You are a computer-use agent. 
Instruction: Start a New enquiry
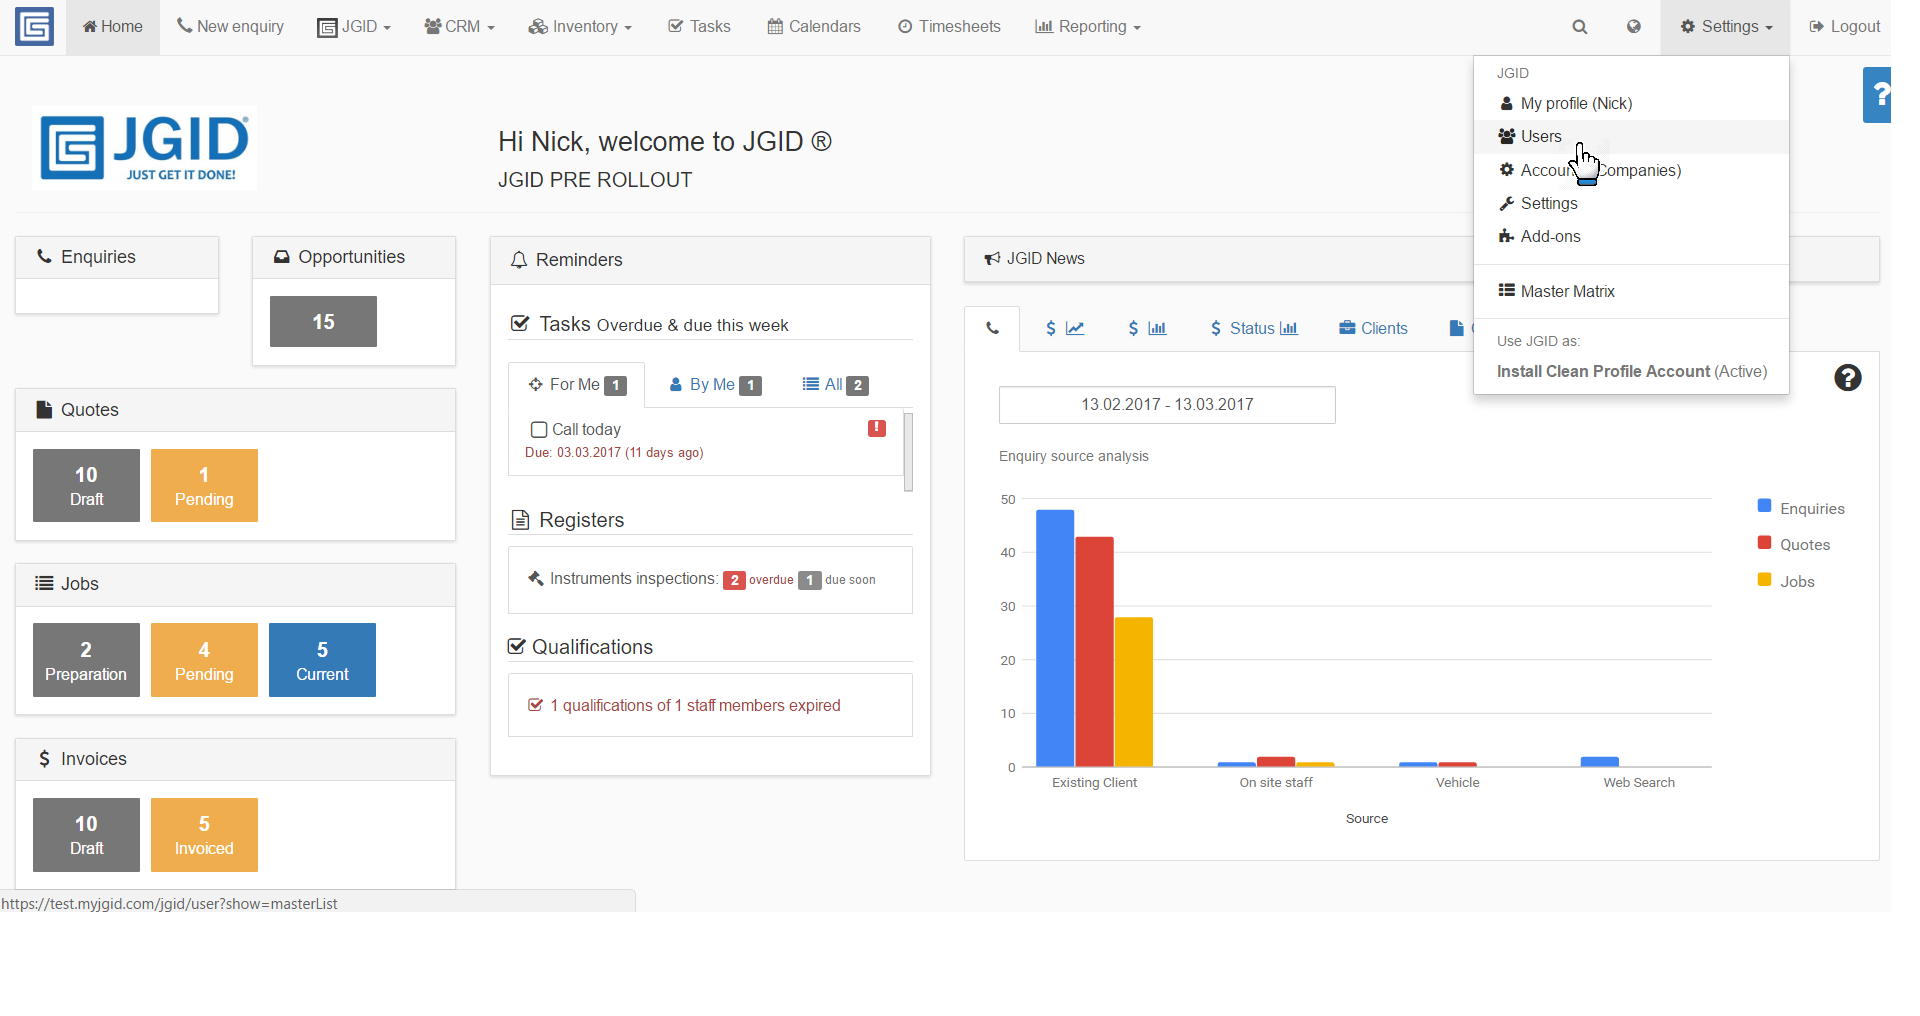pos(230,27)
